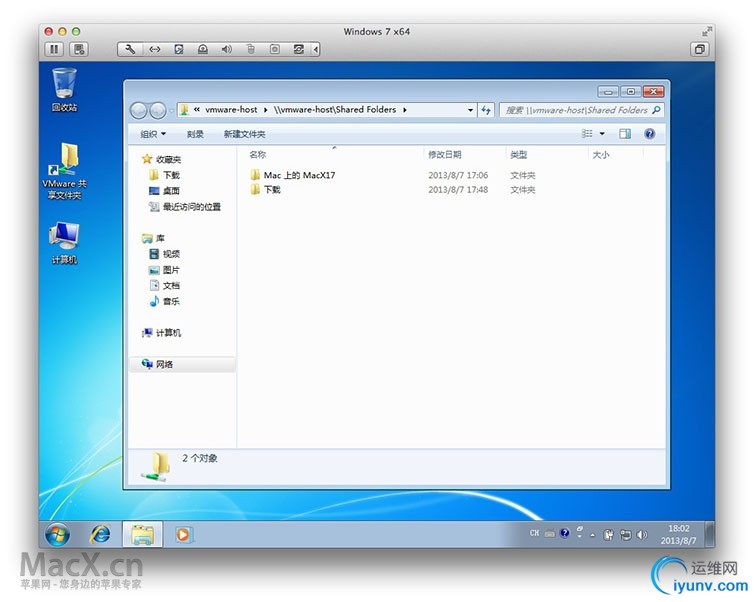
Task: Open the VM settings wrench icon
Action: click(x=130, y=49)
